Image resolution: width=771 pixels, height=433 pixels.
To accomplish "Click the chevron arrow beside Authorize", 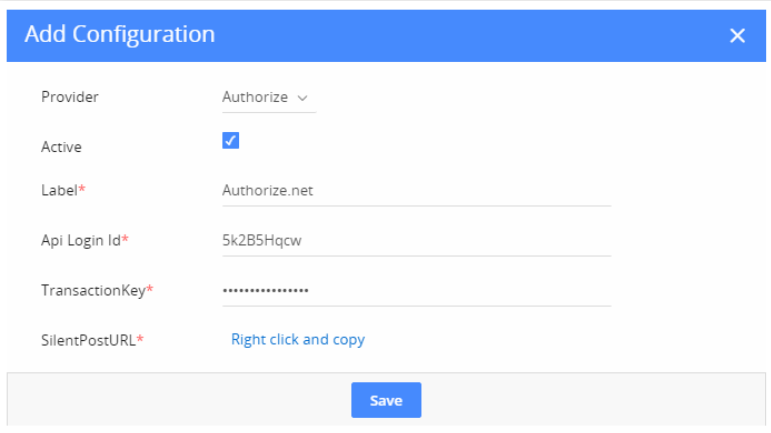I will (302, 98).
